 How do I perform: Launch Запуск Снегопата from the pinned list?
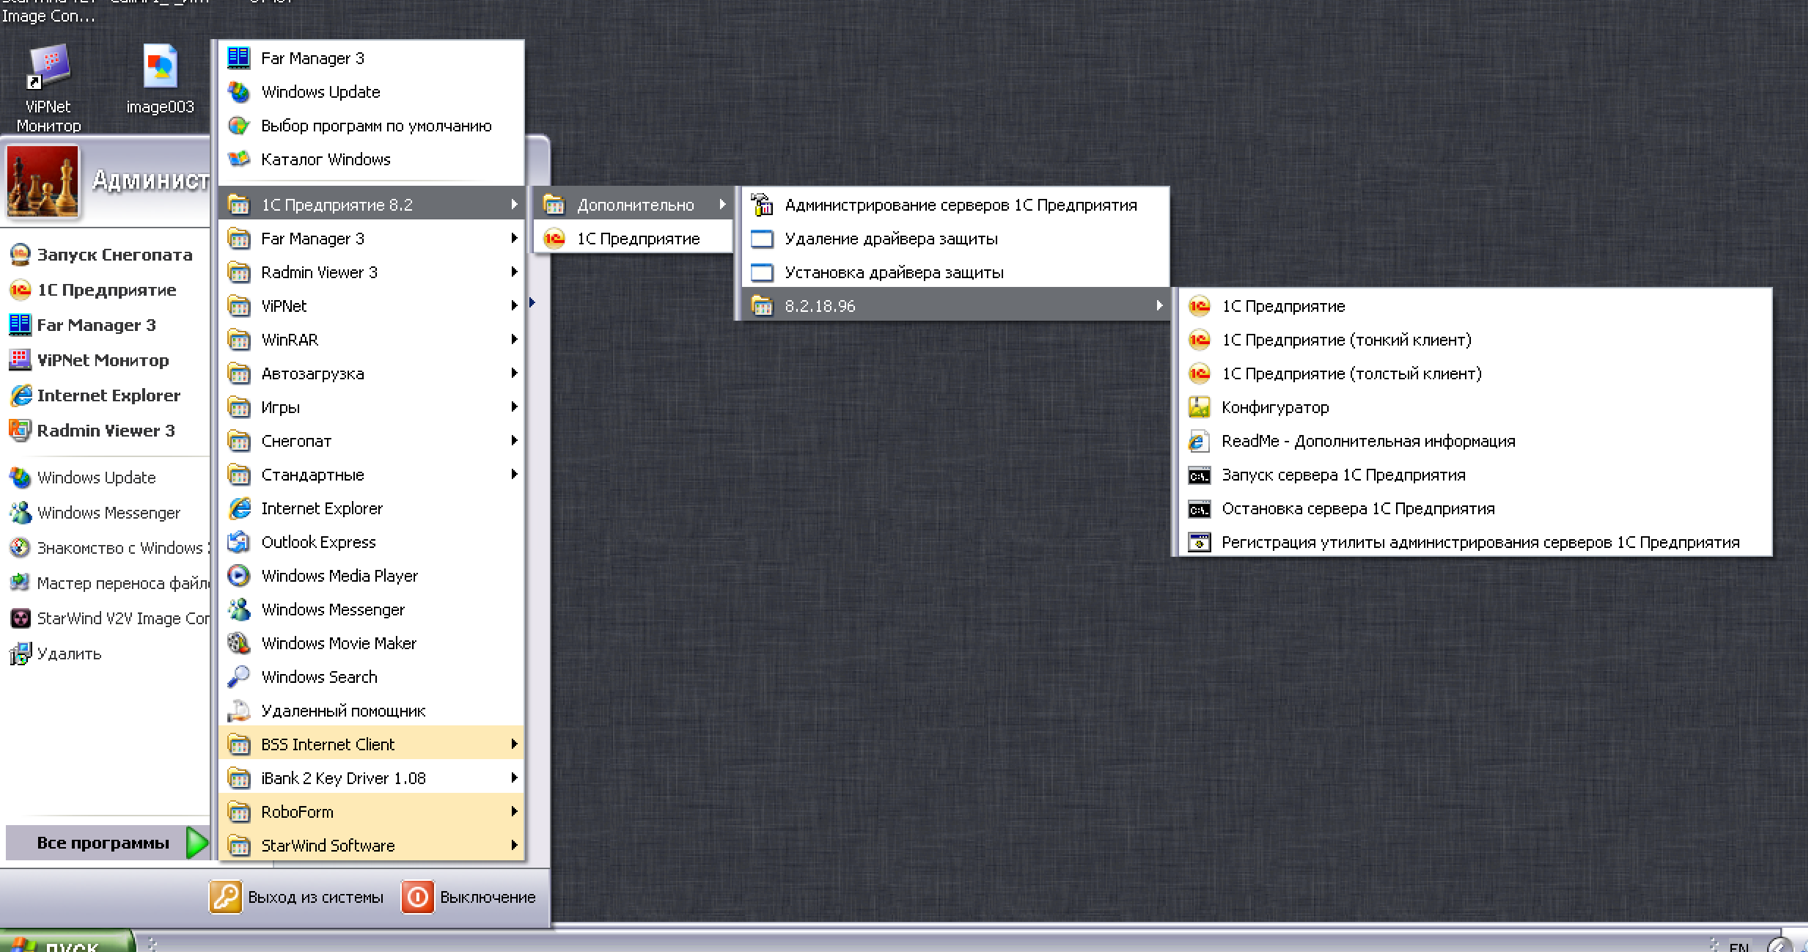pyautogui.click(x=104, y=255)
